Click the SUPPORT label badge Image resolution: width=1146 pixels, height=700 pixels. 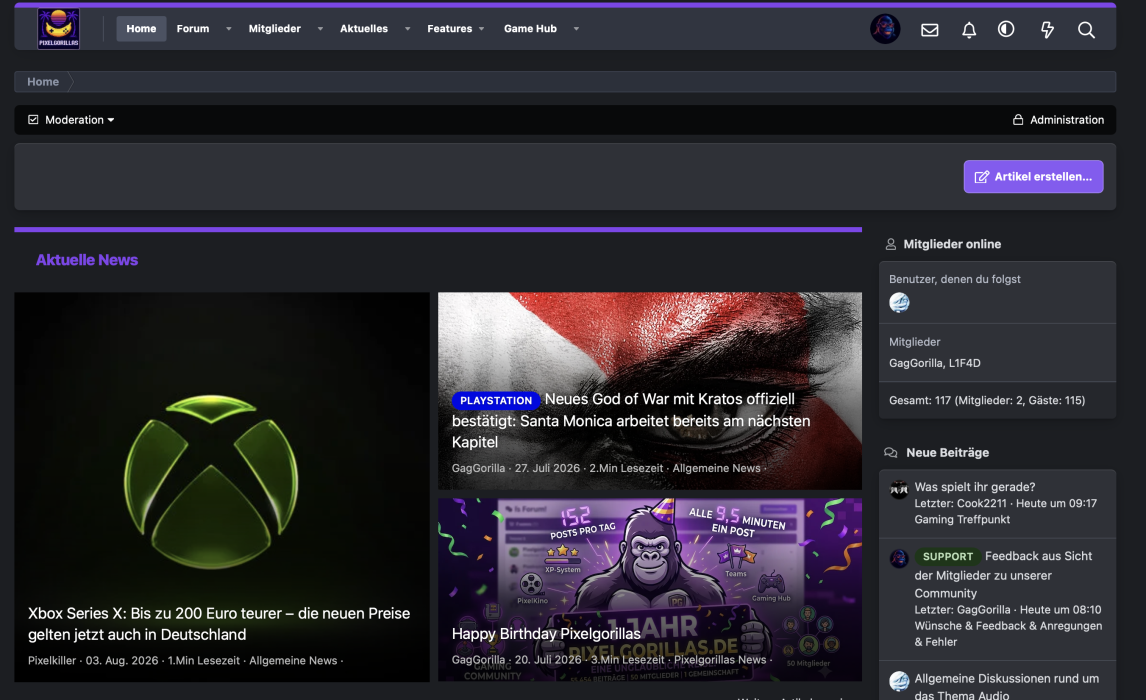coord(947,556)
